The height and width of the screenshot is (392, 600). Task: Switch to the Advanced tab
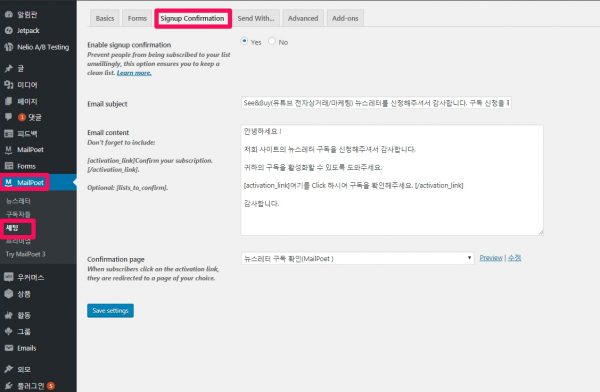(x=303, y=18)
